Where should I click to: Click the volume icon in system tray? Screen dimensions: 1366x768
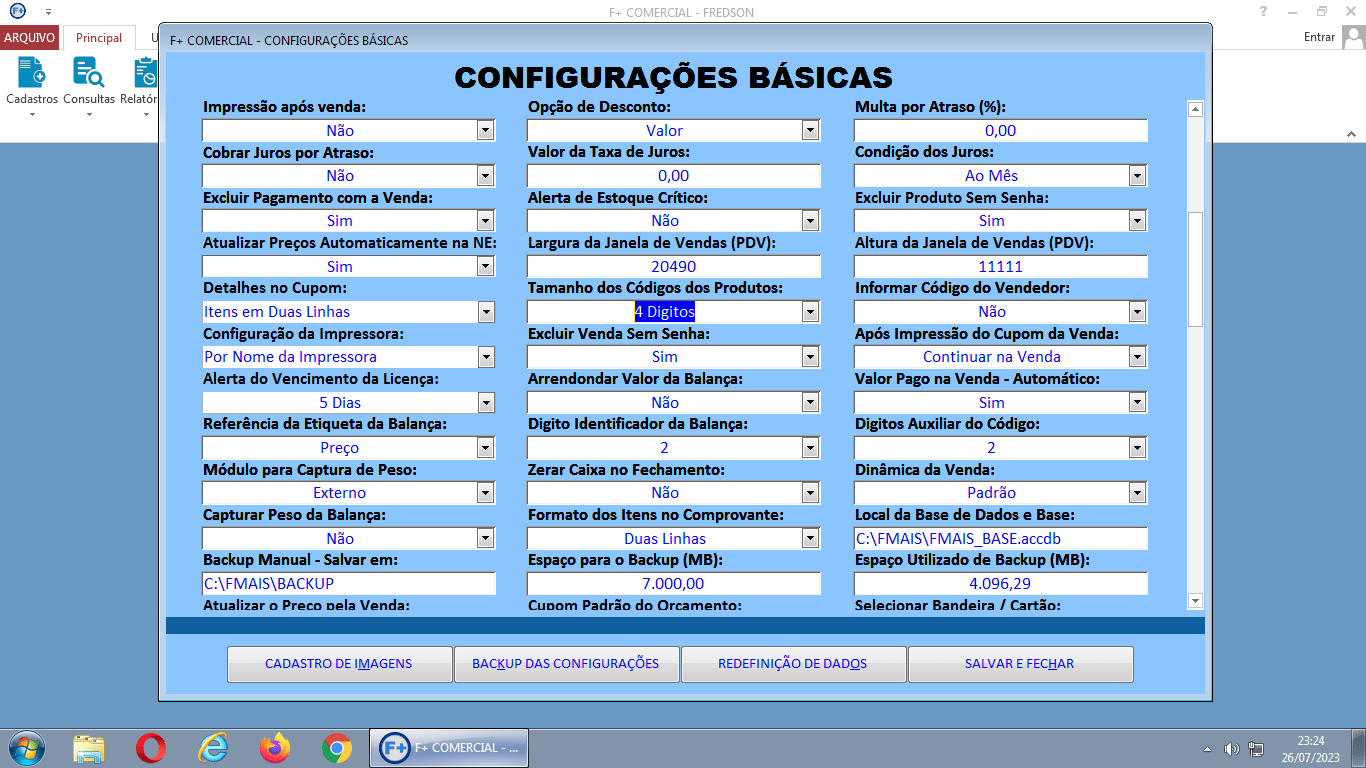pos(1231,749)
